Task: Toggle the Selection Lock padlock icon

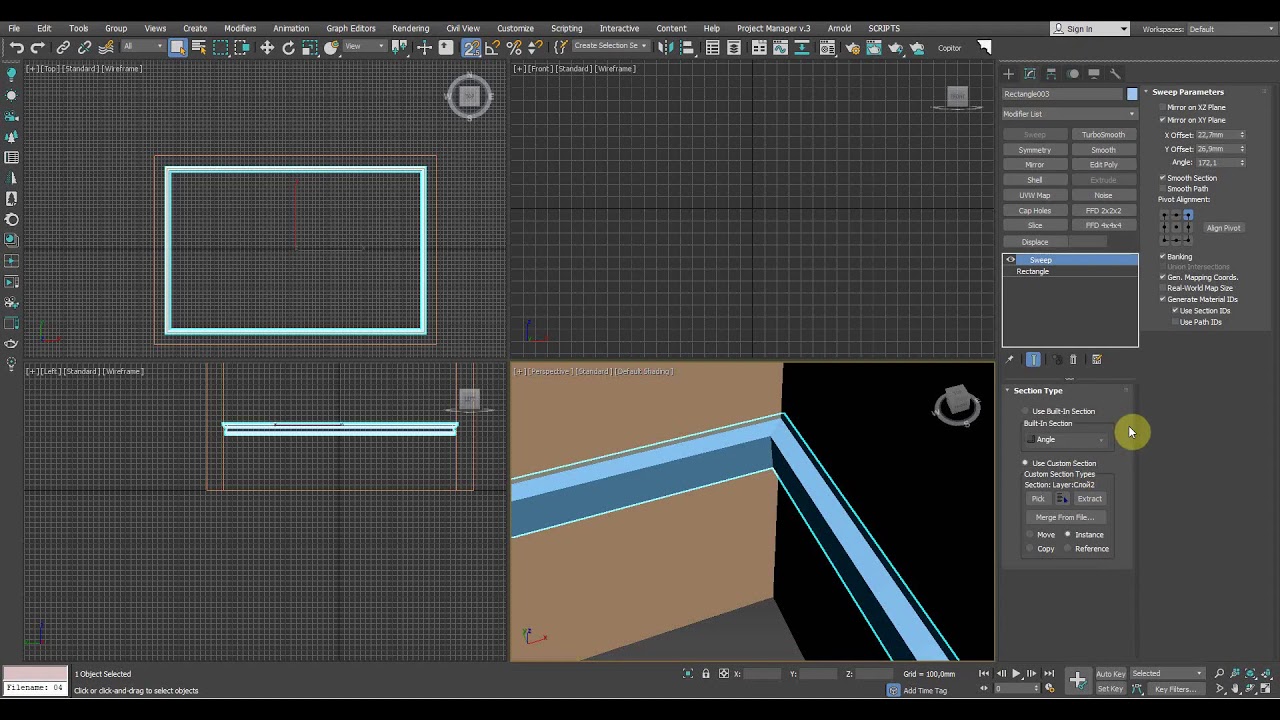Action: point(706,674)
